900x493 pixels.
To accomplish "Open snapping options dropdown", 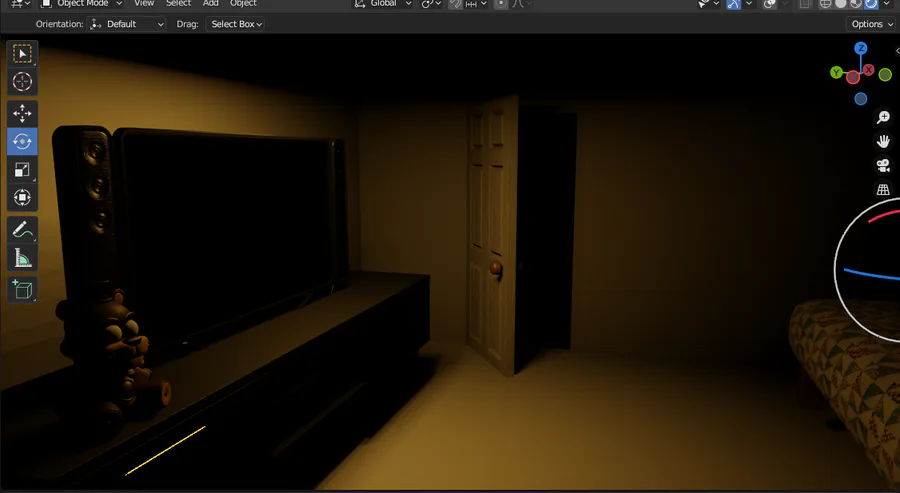I will point(476,4).
